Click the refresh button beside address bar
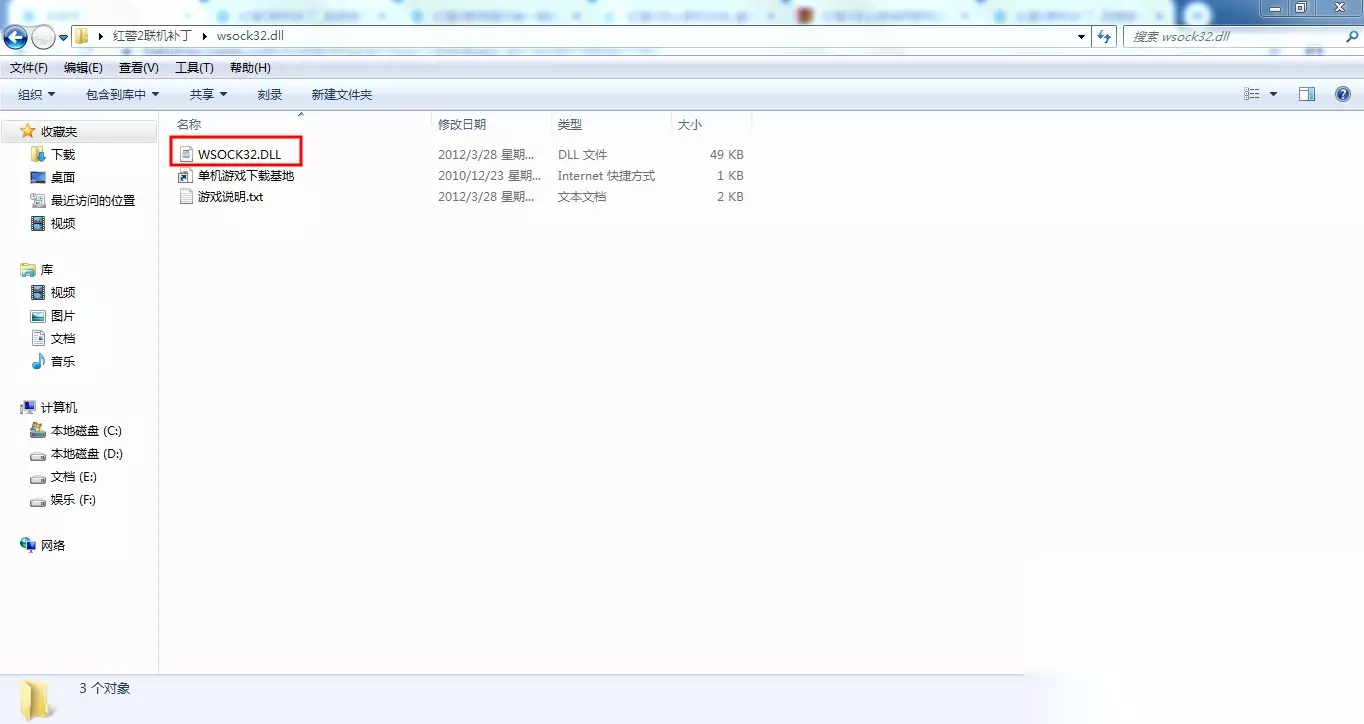Image resolution: width=1364 pixels, height=724 pixels. click(x=1104, y=37)
